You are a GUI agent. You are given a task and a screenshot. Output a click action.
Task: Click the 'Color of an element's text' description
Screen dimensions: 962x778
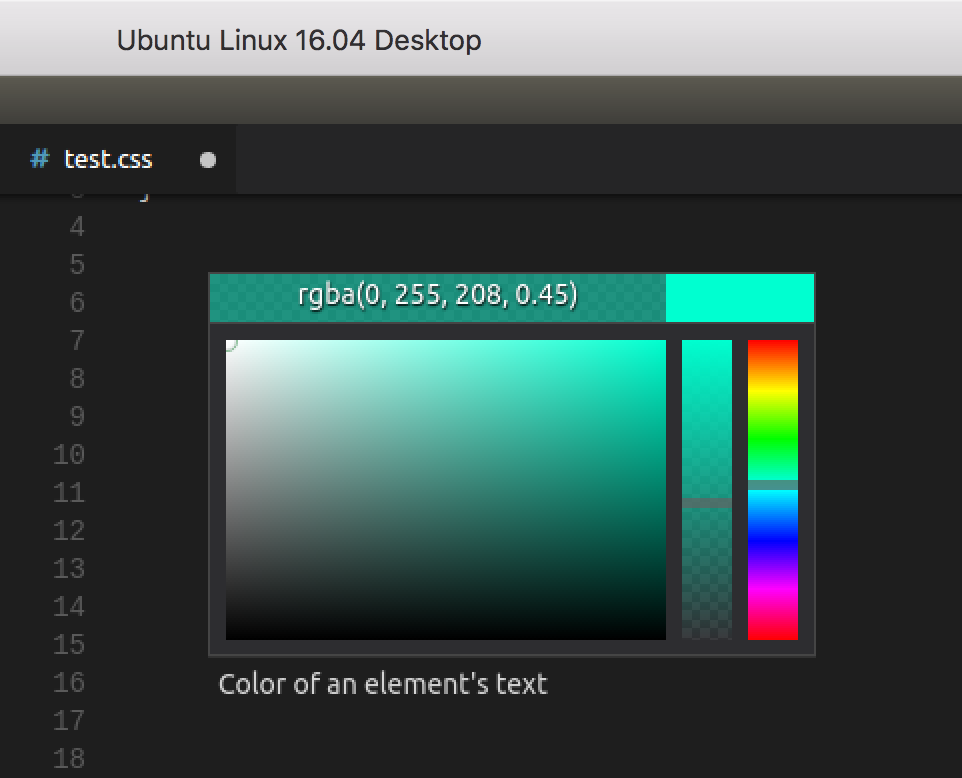383,684
